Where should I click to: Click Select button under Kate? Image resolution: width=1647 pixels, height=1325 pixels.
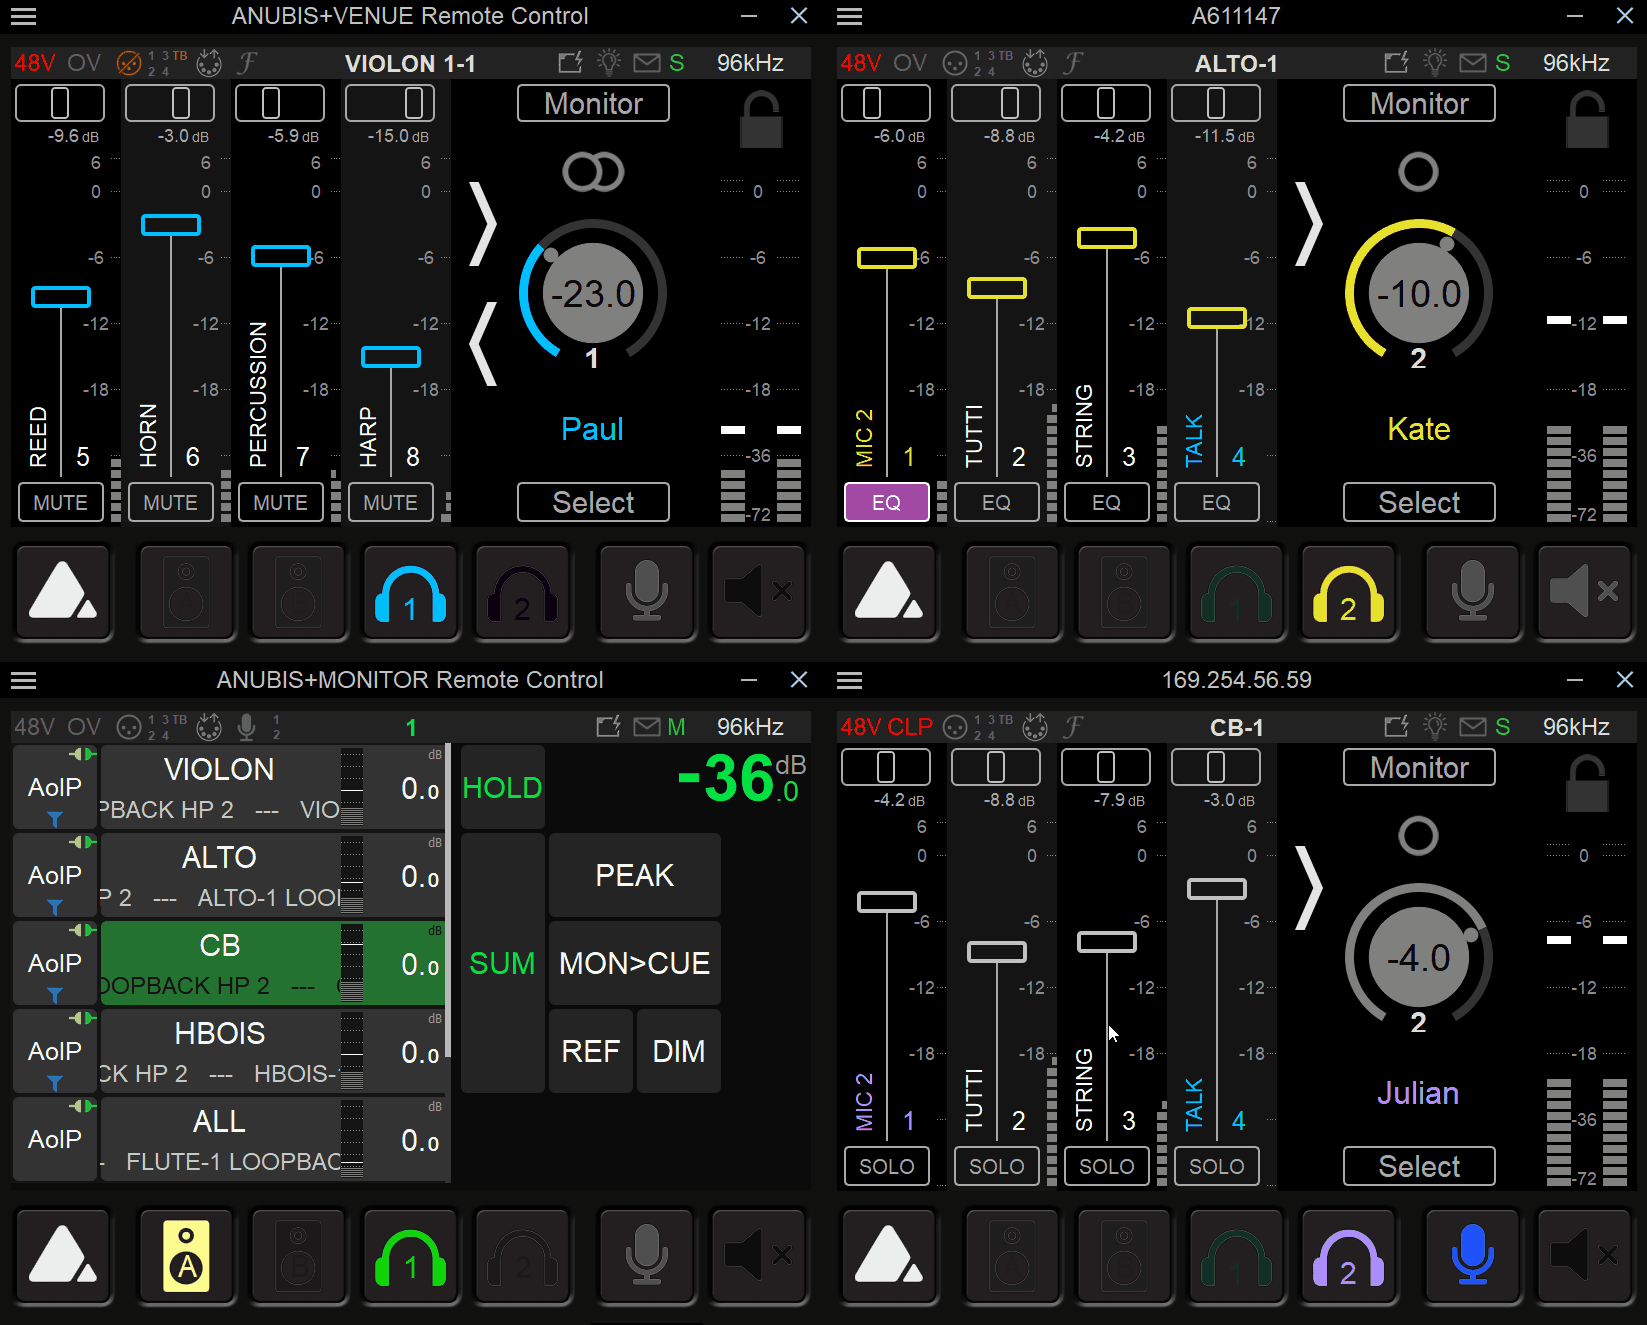coord(1418,502)
